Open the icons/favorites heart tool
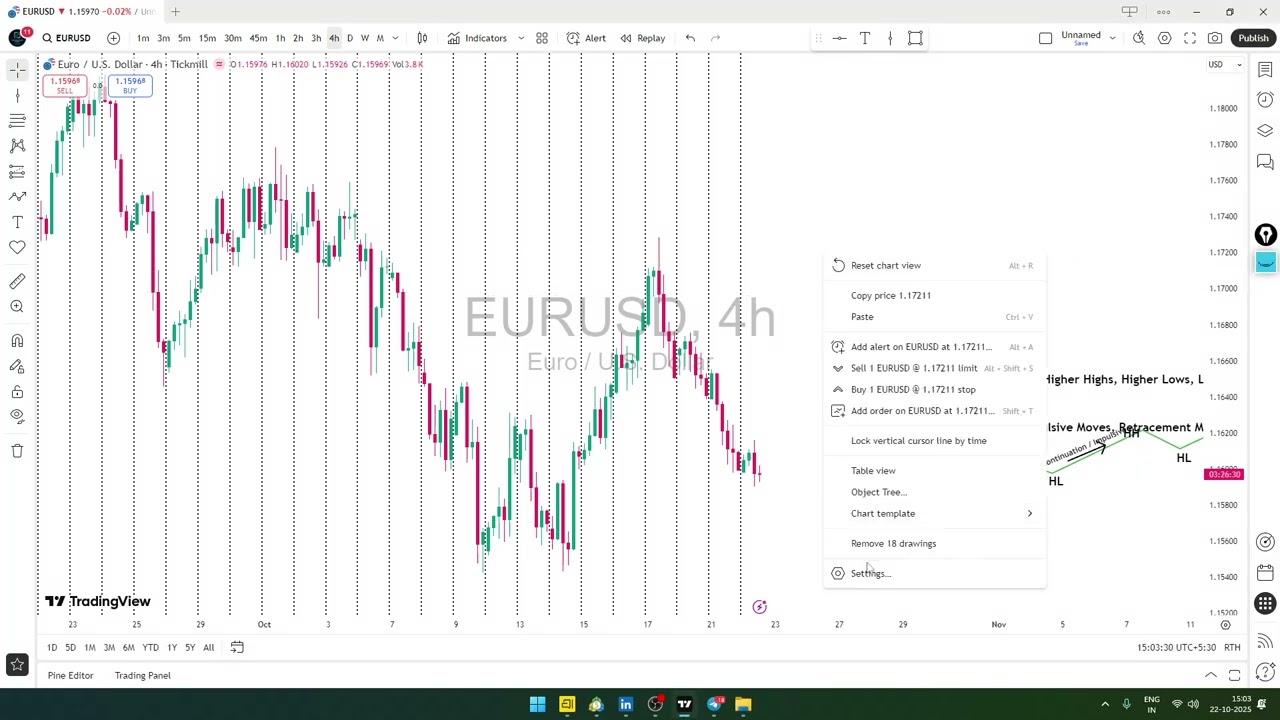Image resolution: width=1280 pixels, height=720 pixels. tap(17, 247)
